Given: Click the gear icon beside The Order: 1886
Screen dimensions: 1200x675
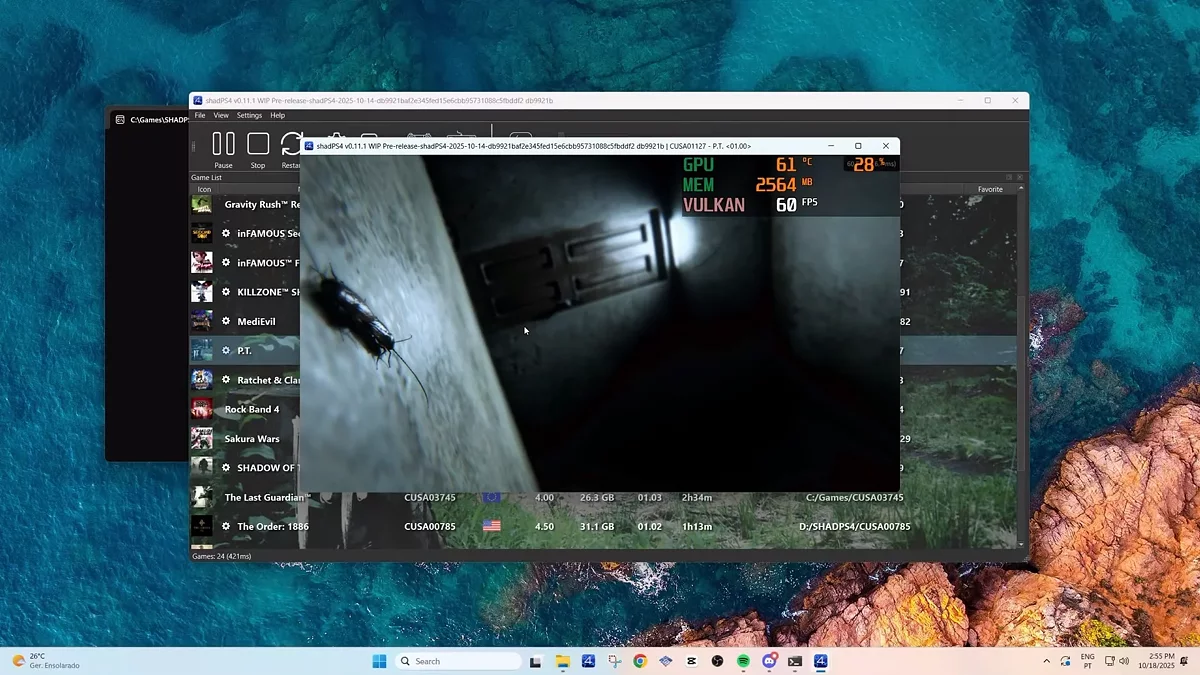Looking at the screenshot, I should click(226, 526).
